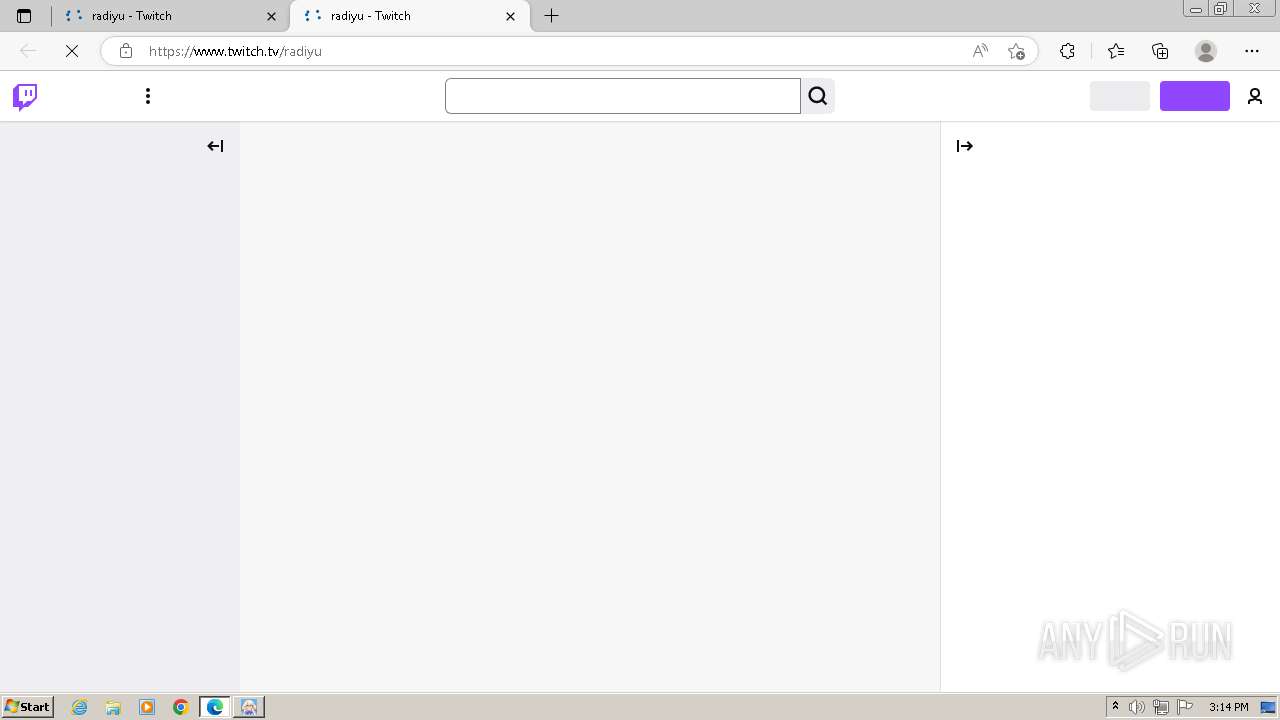Collapse the left side navigation panel
Screen dimensions: 1280x720
[x=215, y=146]
